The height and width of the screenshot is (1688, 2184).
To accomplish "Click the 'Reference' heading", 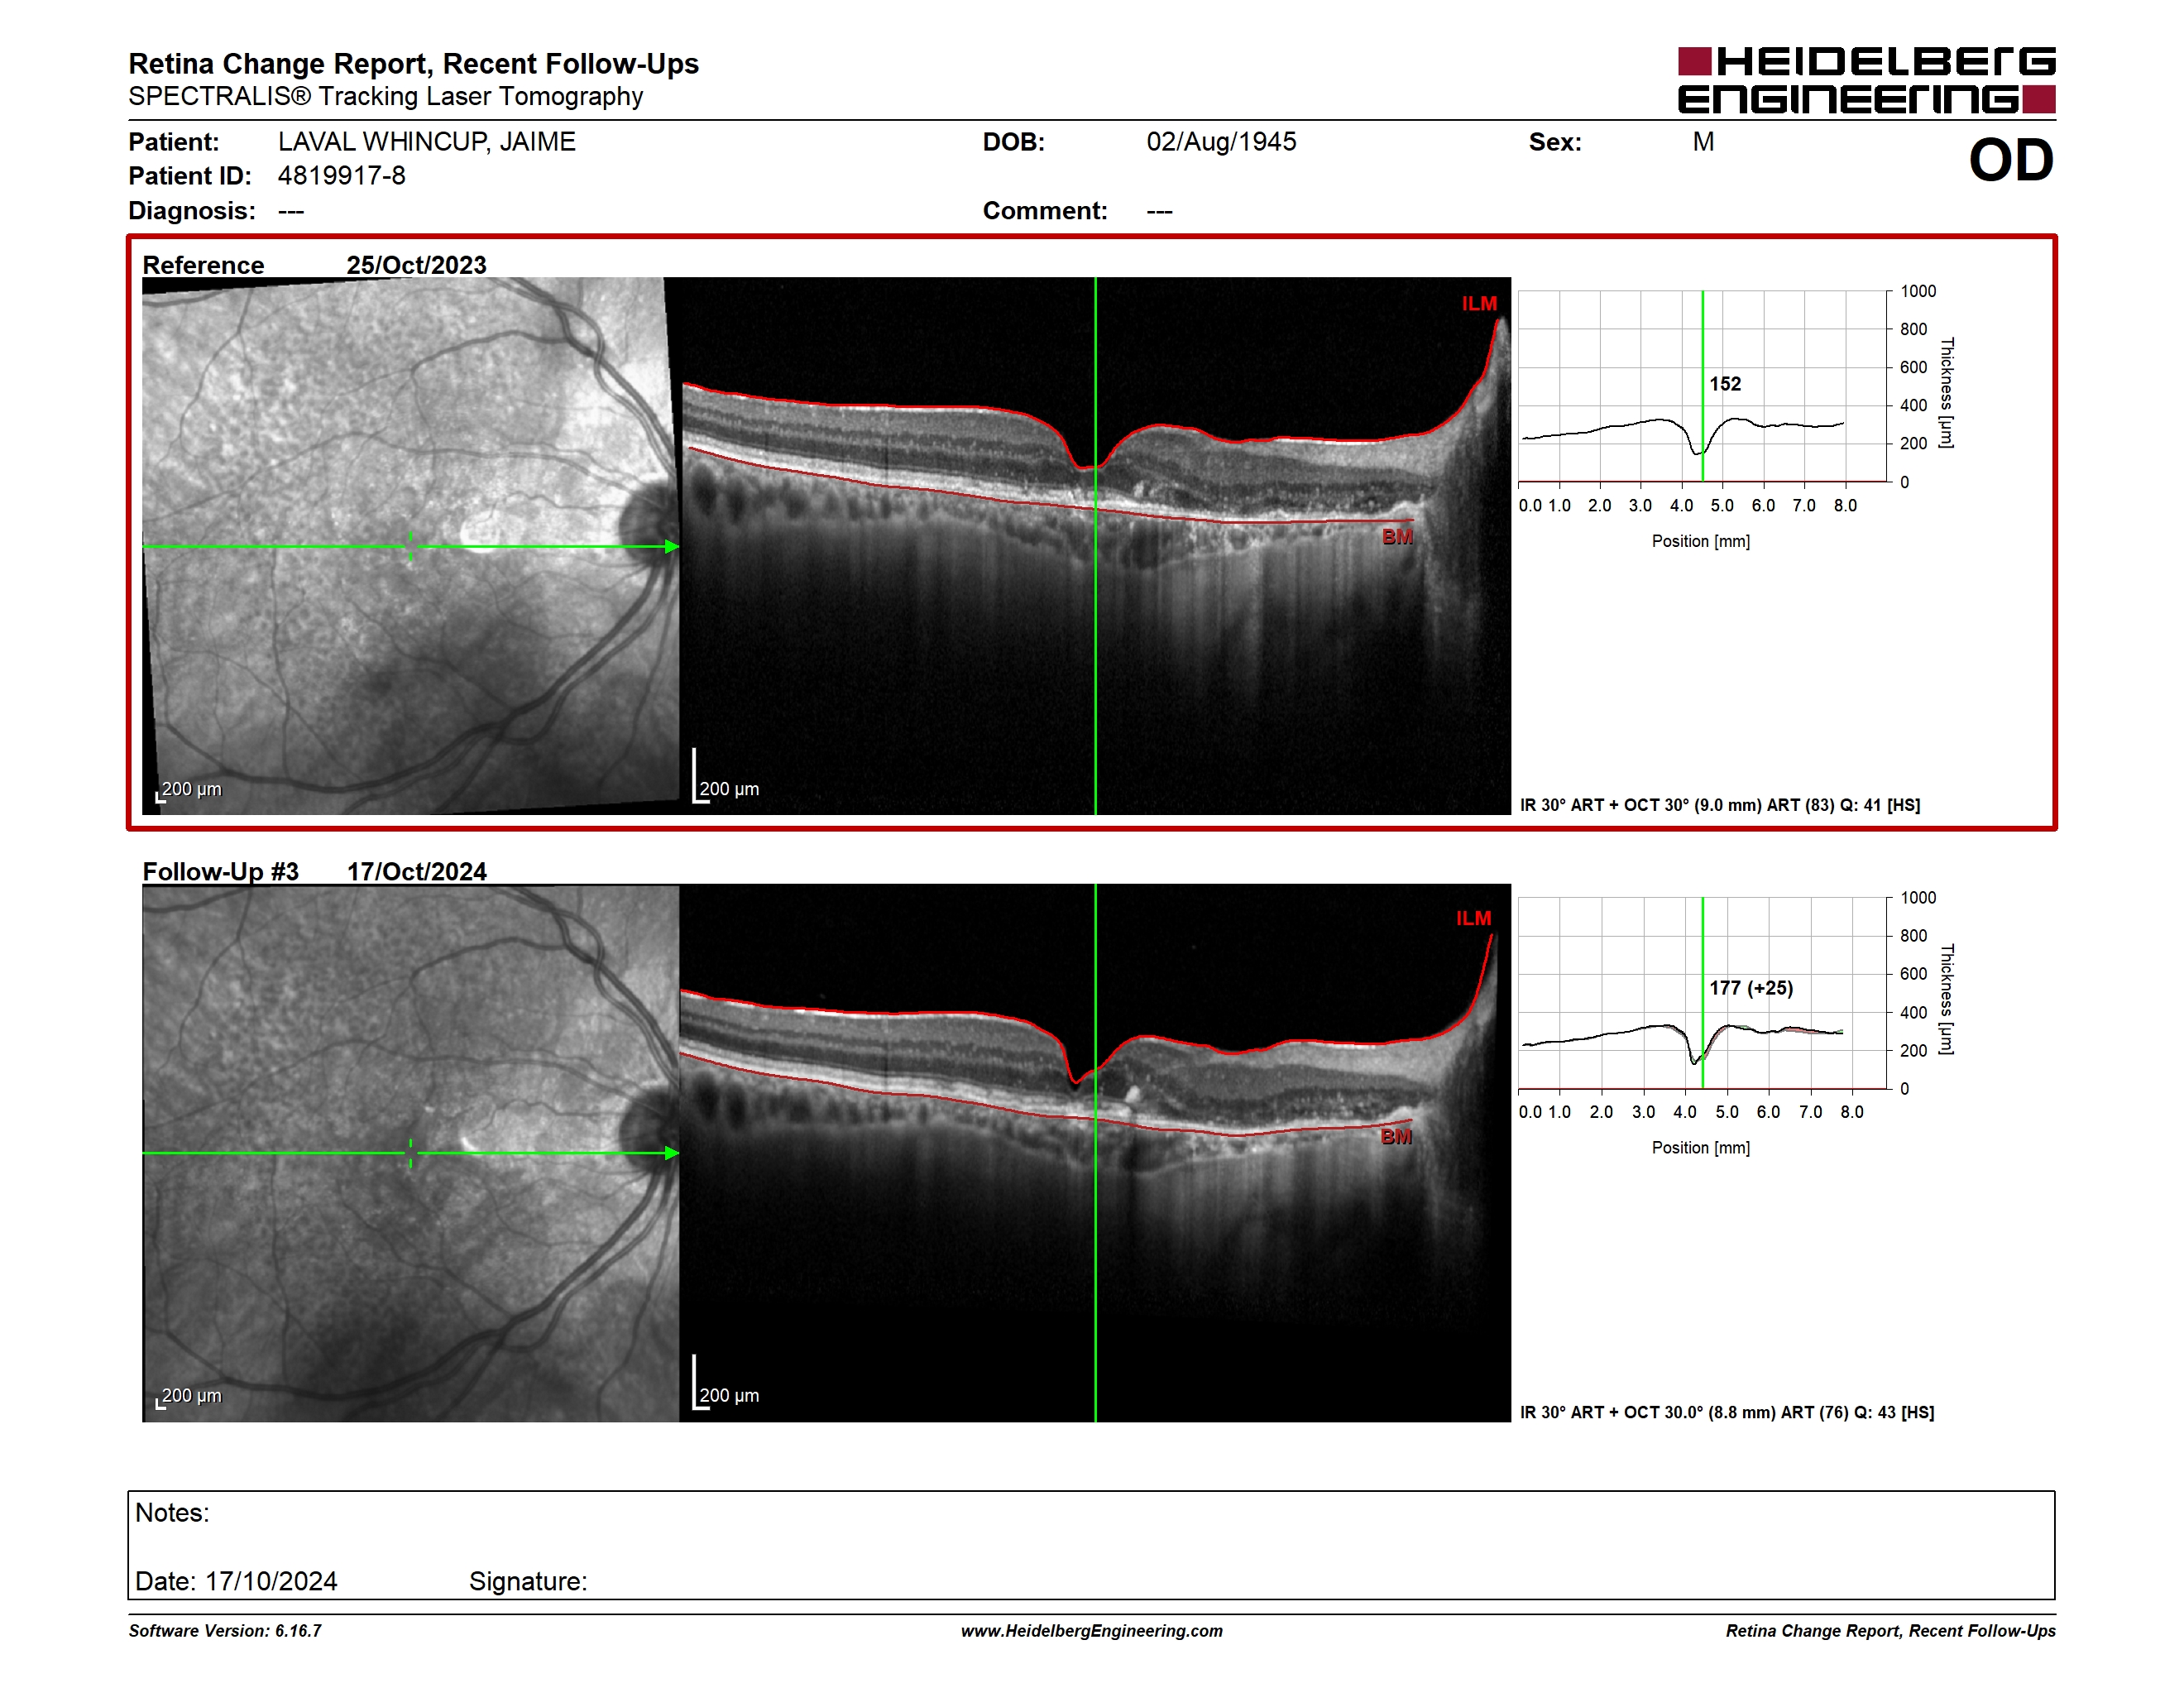I will 203,265.
